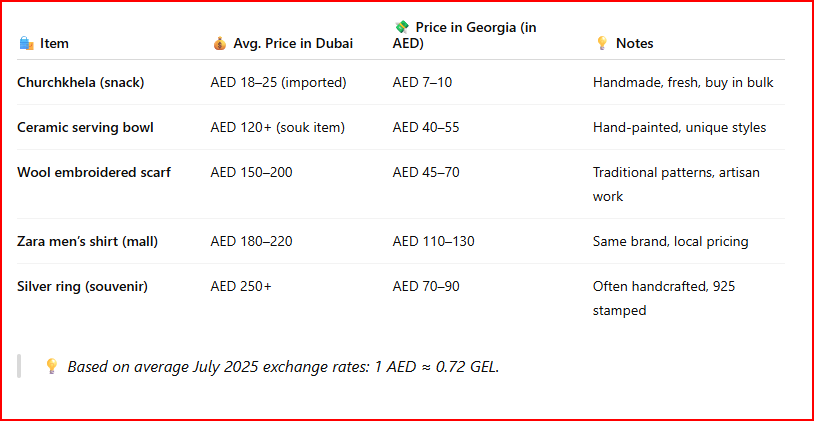Click the Handmade, fresh, buy in bulk note
Screen dimensions: 814x421
pyautogui.click(x=683, y=82)
